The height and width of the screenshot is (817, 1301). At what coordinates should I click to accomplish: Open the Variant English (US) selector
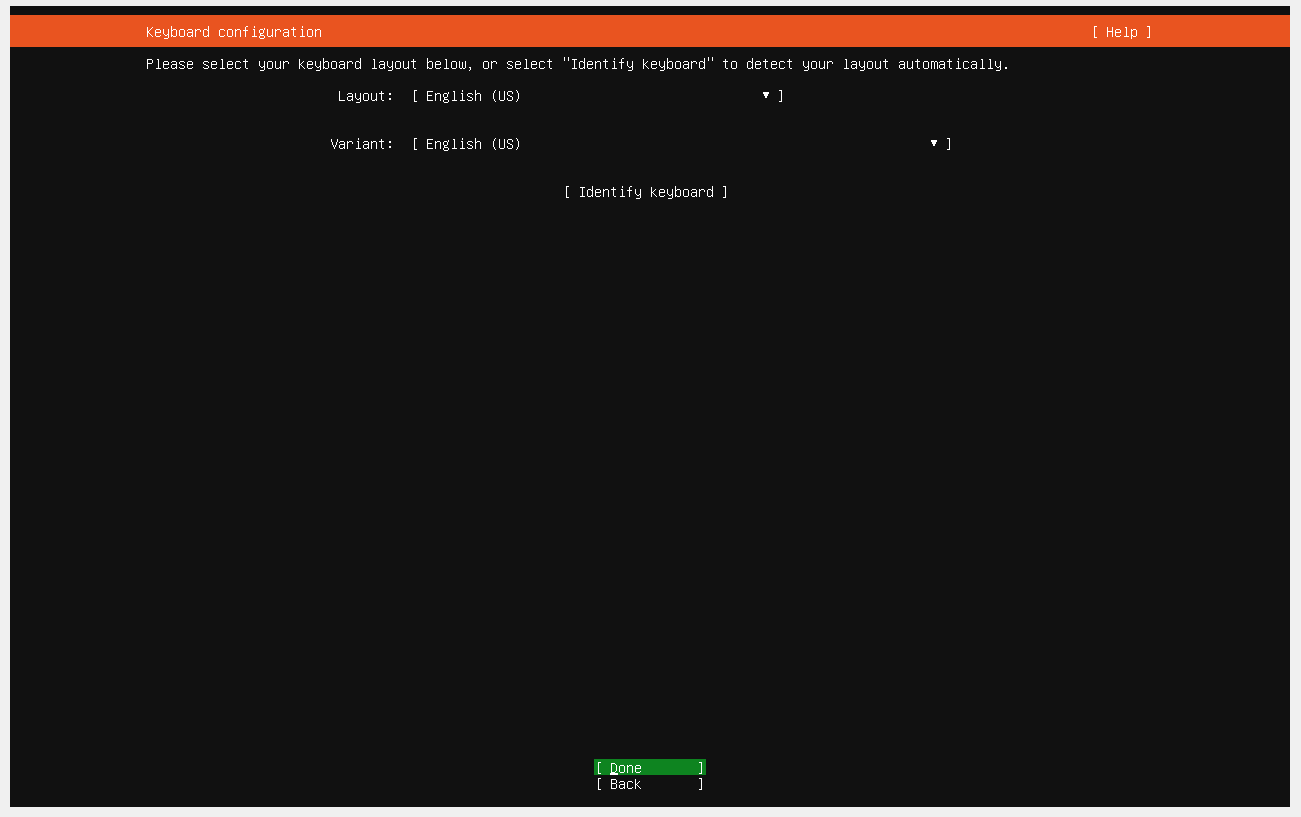[x=682, y=144]
